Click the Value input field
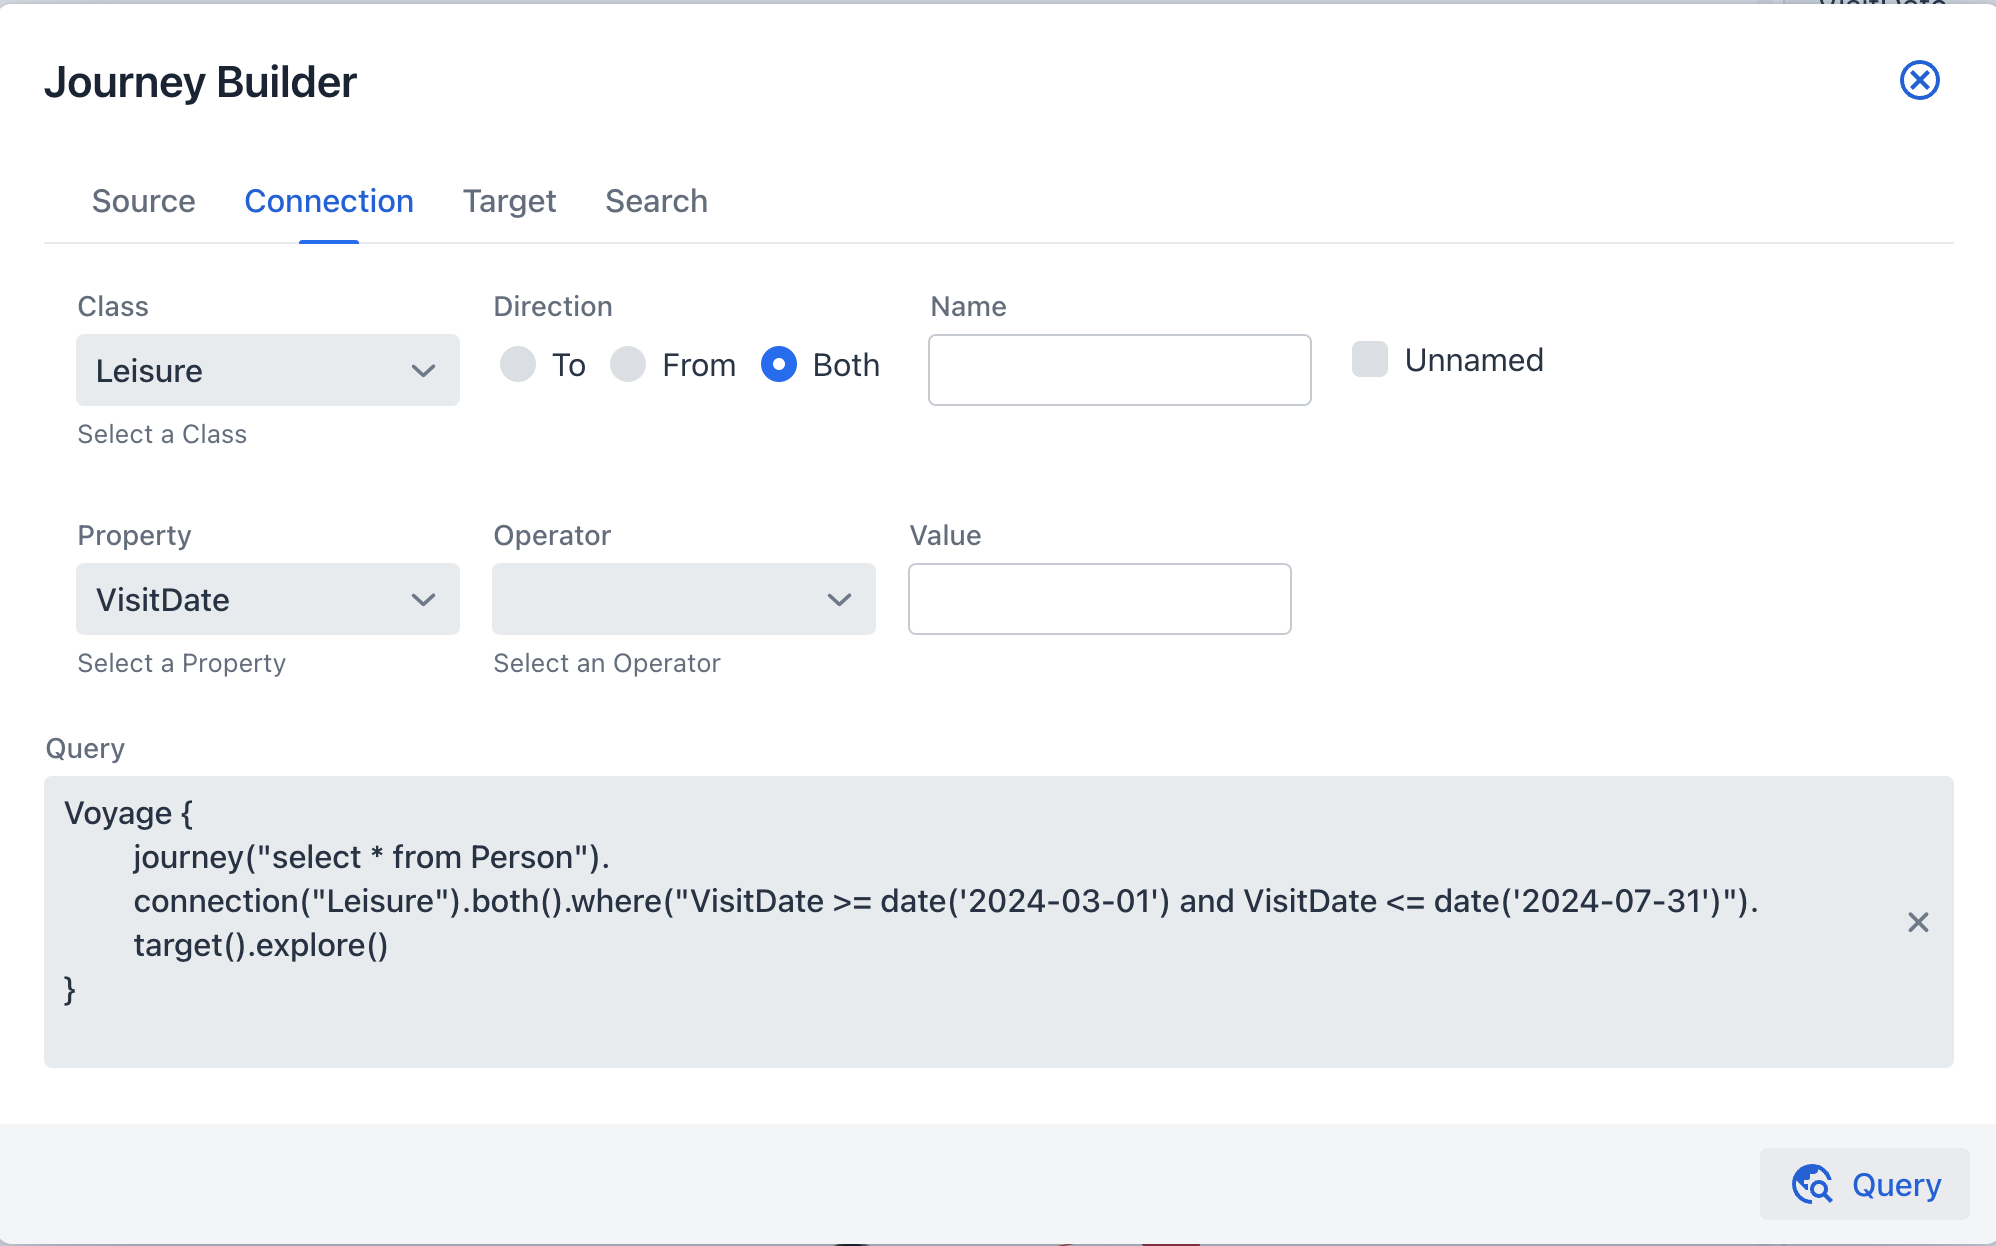 pyautogui.click(x=1099, y=599)
